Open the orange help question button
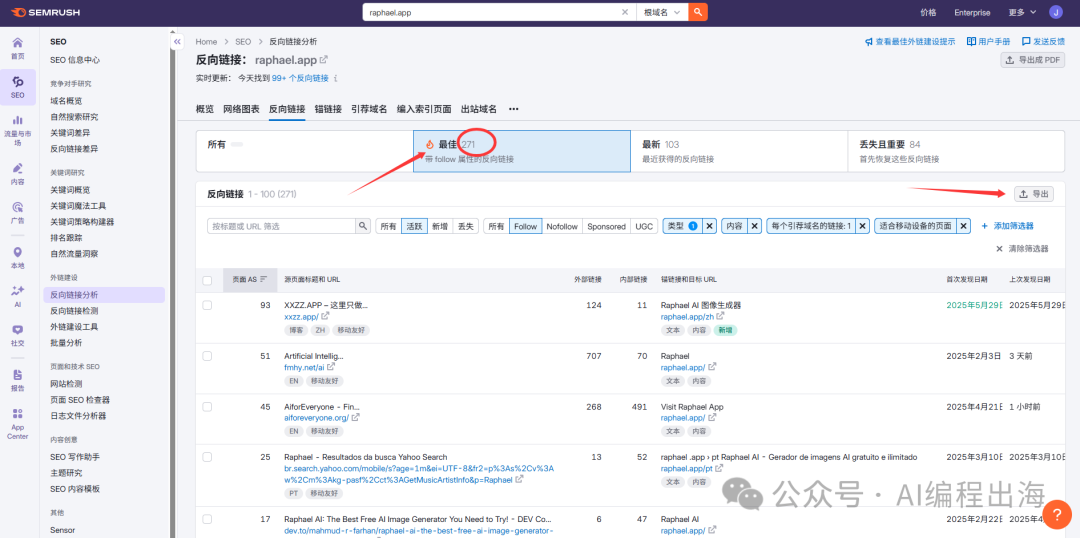This screenshot has height=538, width=1080. pyautogui.click(x=1056, y=514)
